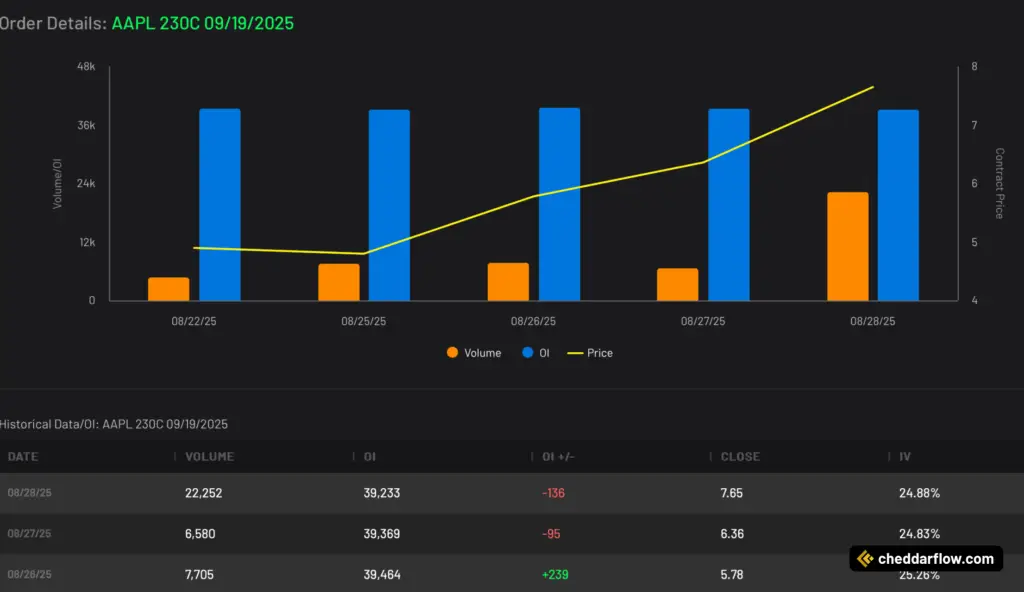Viewport: 1024px width, 592px height.
Task: Click IV value 24.83%
Action: click(x=919, y=534)
